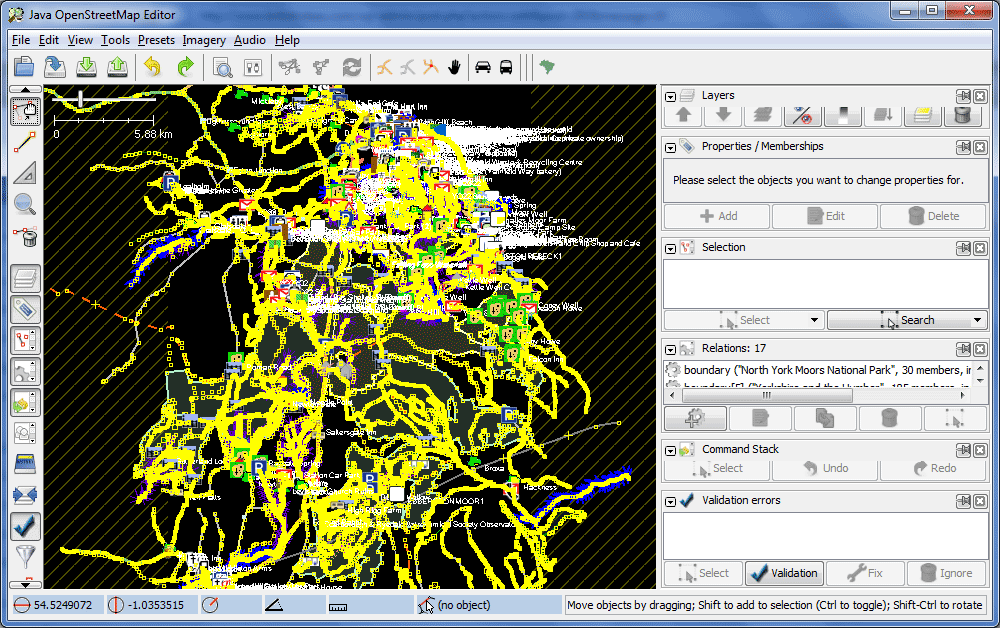Image resolution: width=1000 pixels, height=628 pixels.
Task: Open Preferences sliders icon in toolbar
Action: pyautogui.click(x=253, y=66)
